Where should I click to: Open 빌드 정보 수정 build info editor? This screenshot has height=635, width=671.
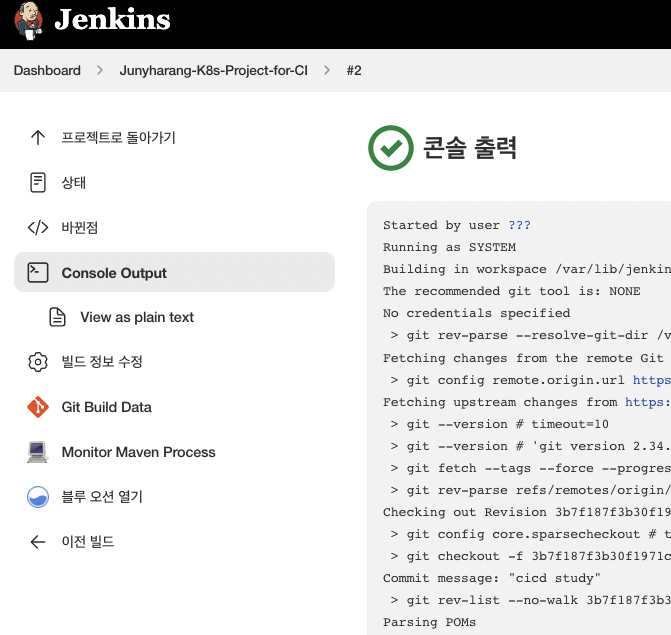(102, 362)
